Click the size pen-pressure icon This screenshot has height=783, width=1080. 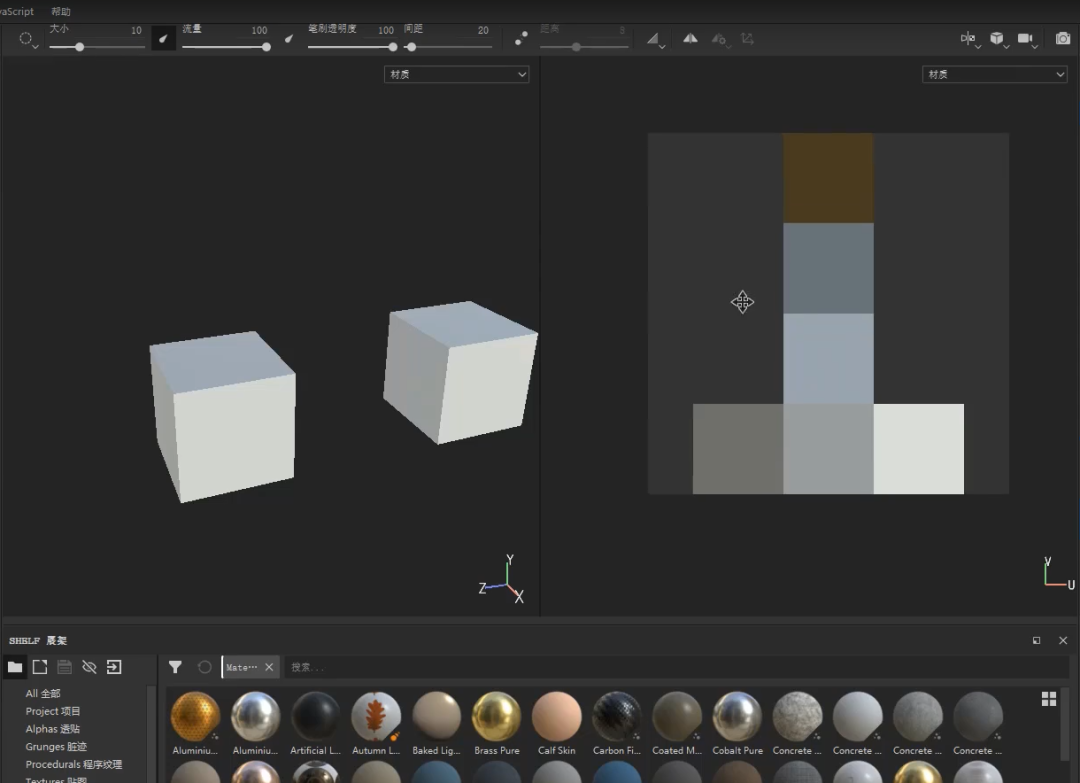tap(164, 39)
